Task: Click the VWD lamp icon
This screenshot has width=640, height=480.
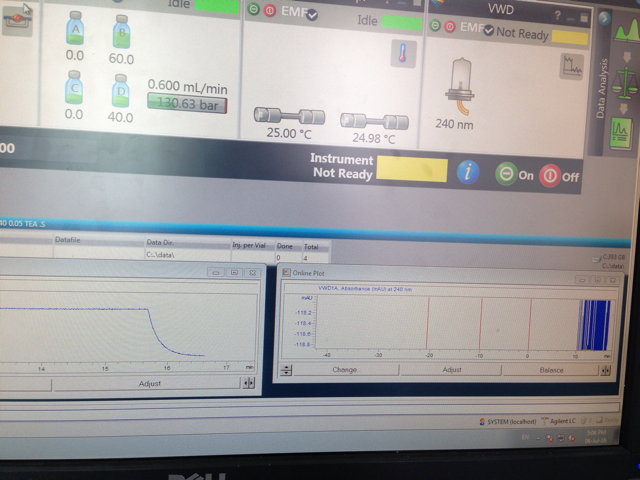Action: pyautogui.click(x=460, y=86)
